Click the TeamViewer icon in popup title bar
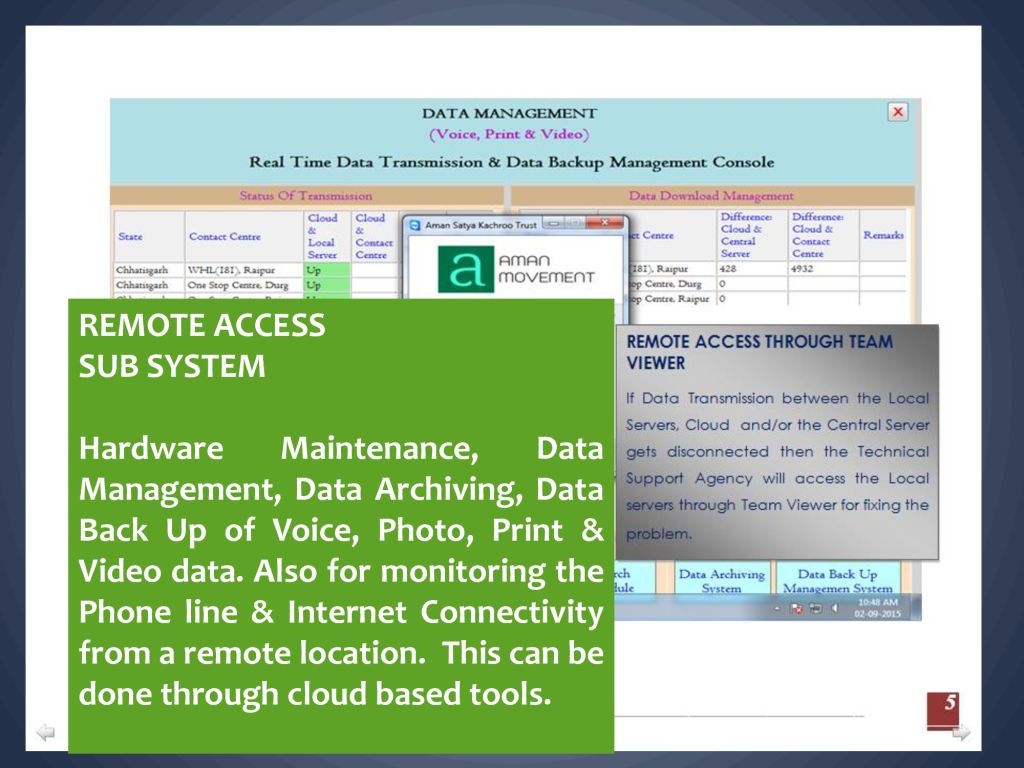This screenshot has height=768, width=1024. (x=415, y=225)
